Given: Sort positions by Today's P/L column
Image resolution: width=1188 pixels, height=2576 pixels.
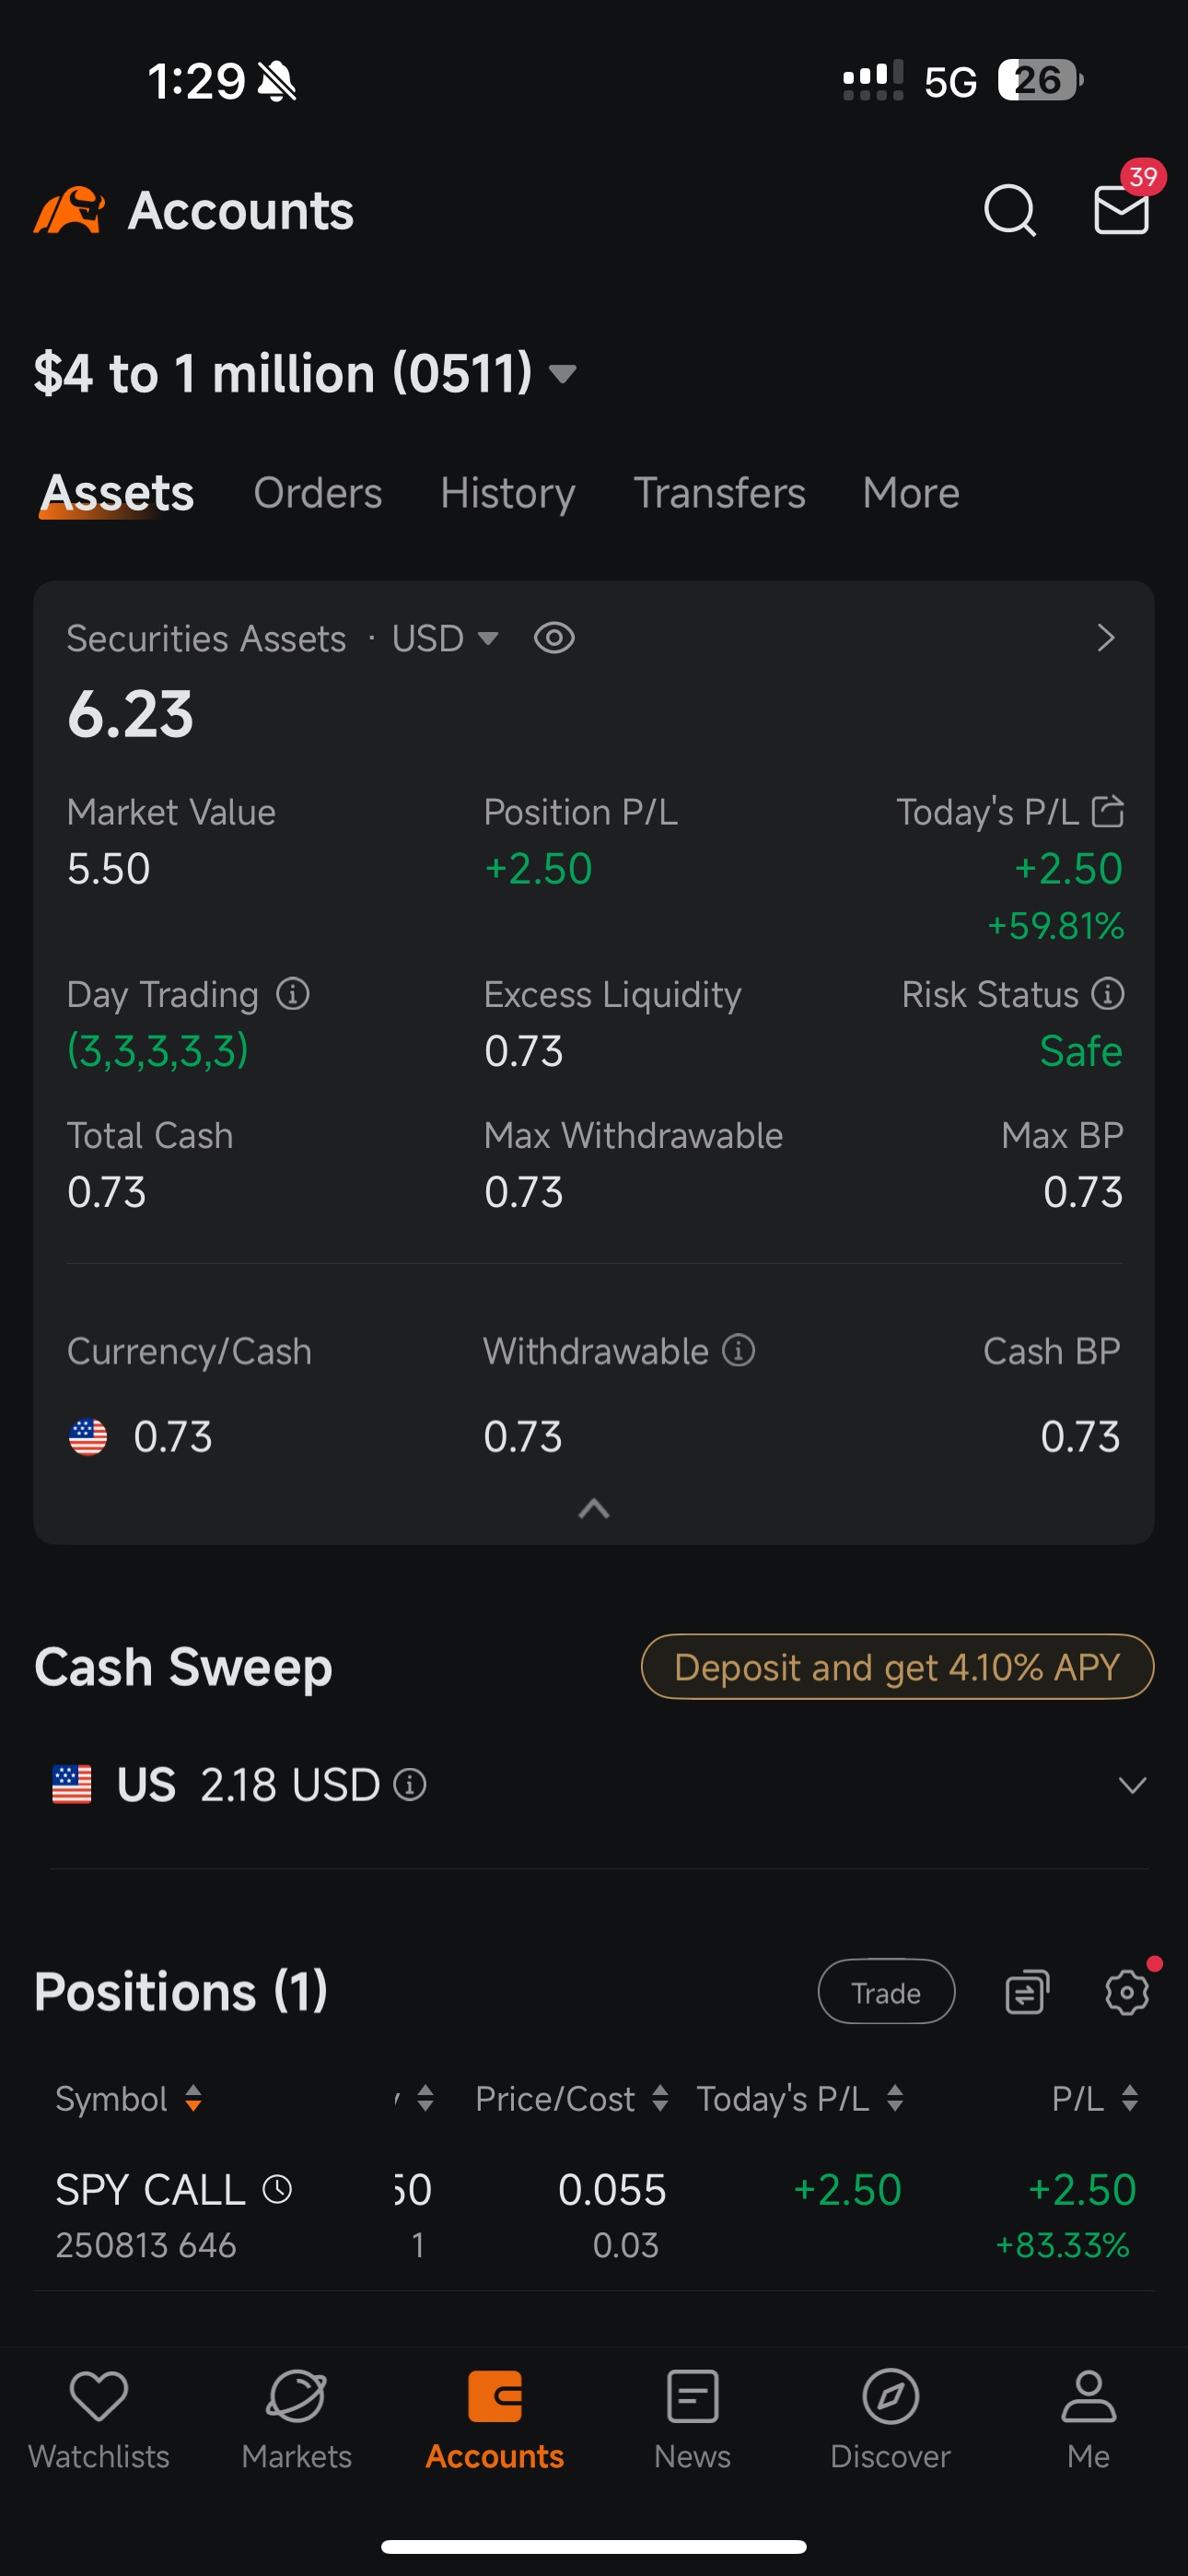Looking at the screenshot, I should pos(800,2099).
